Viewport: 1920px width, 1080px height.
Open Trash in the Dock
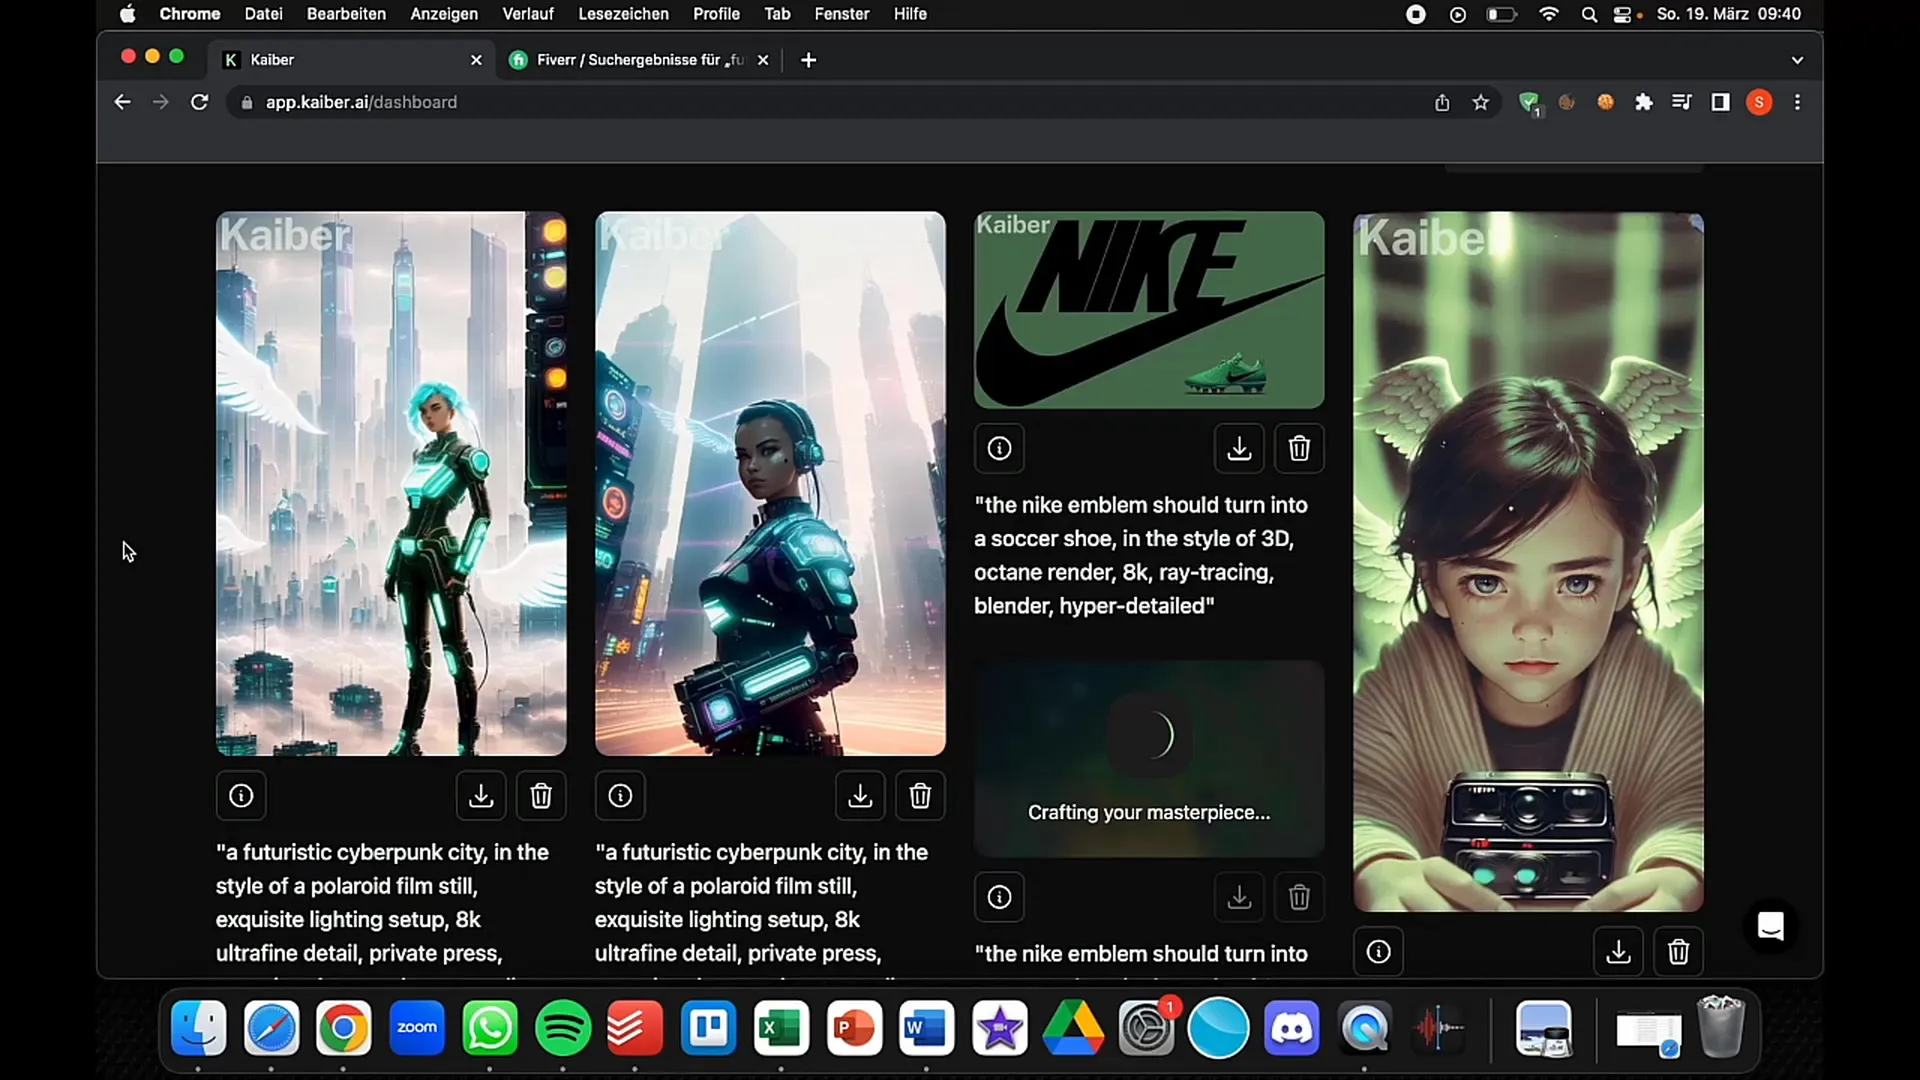pos(1721,1026)
